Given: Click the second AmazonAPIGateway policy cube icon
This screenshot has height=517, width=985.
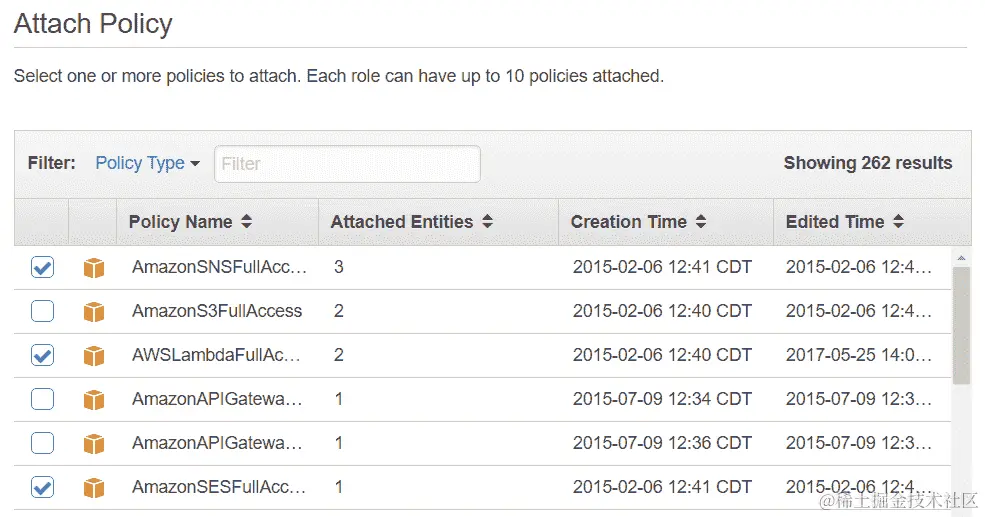Looking at the screenshot, I should (94, 444).
